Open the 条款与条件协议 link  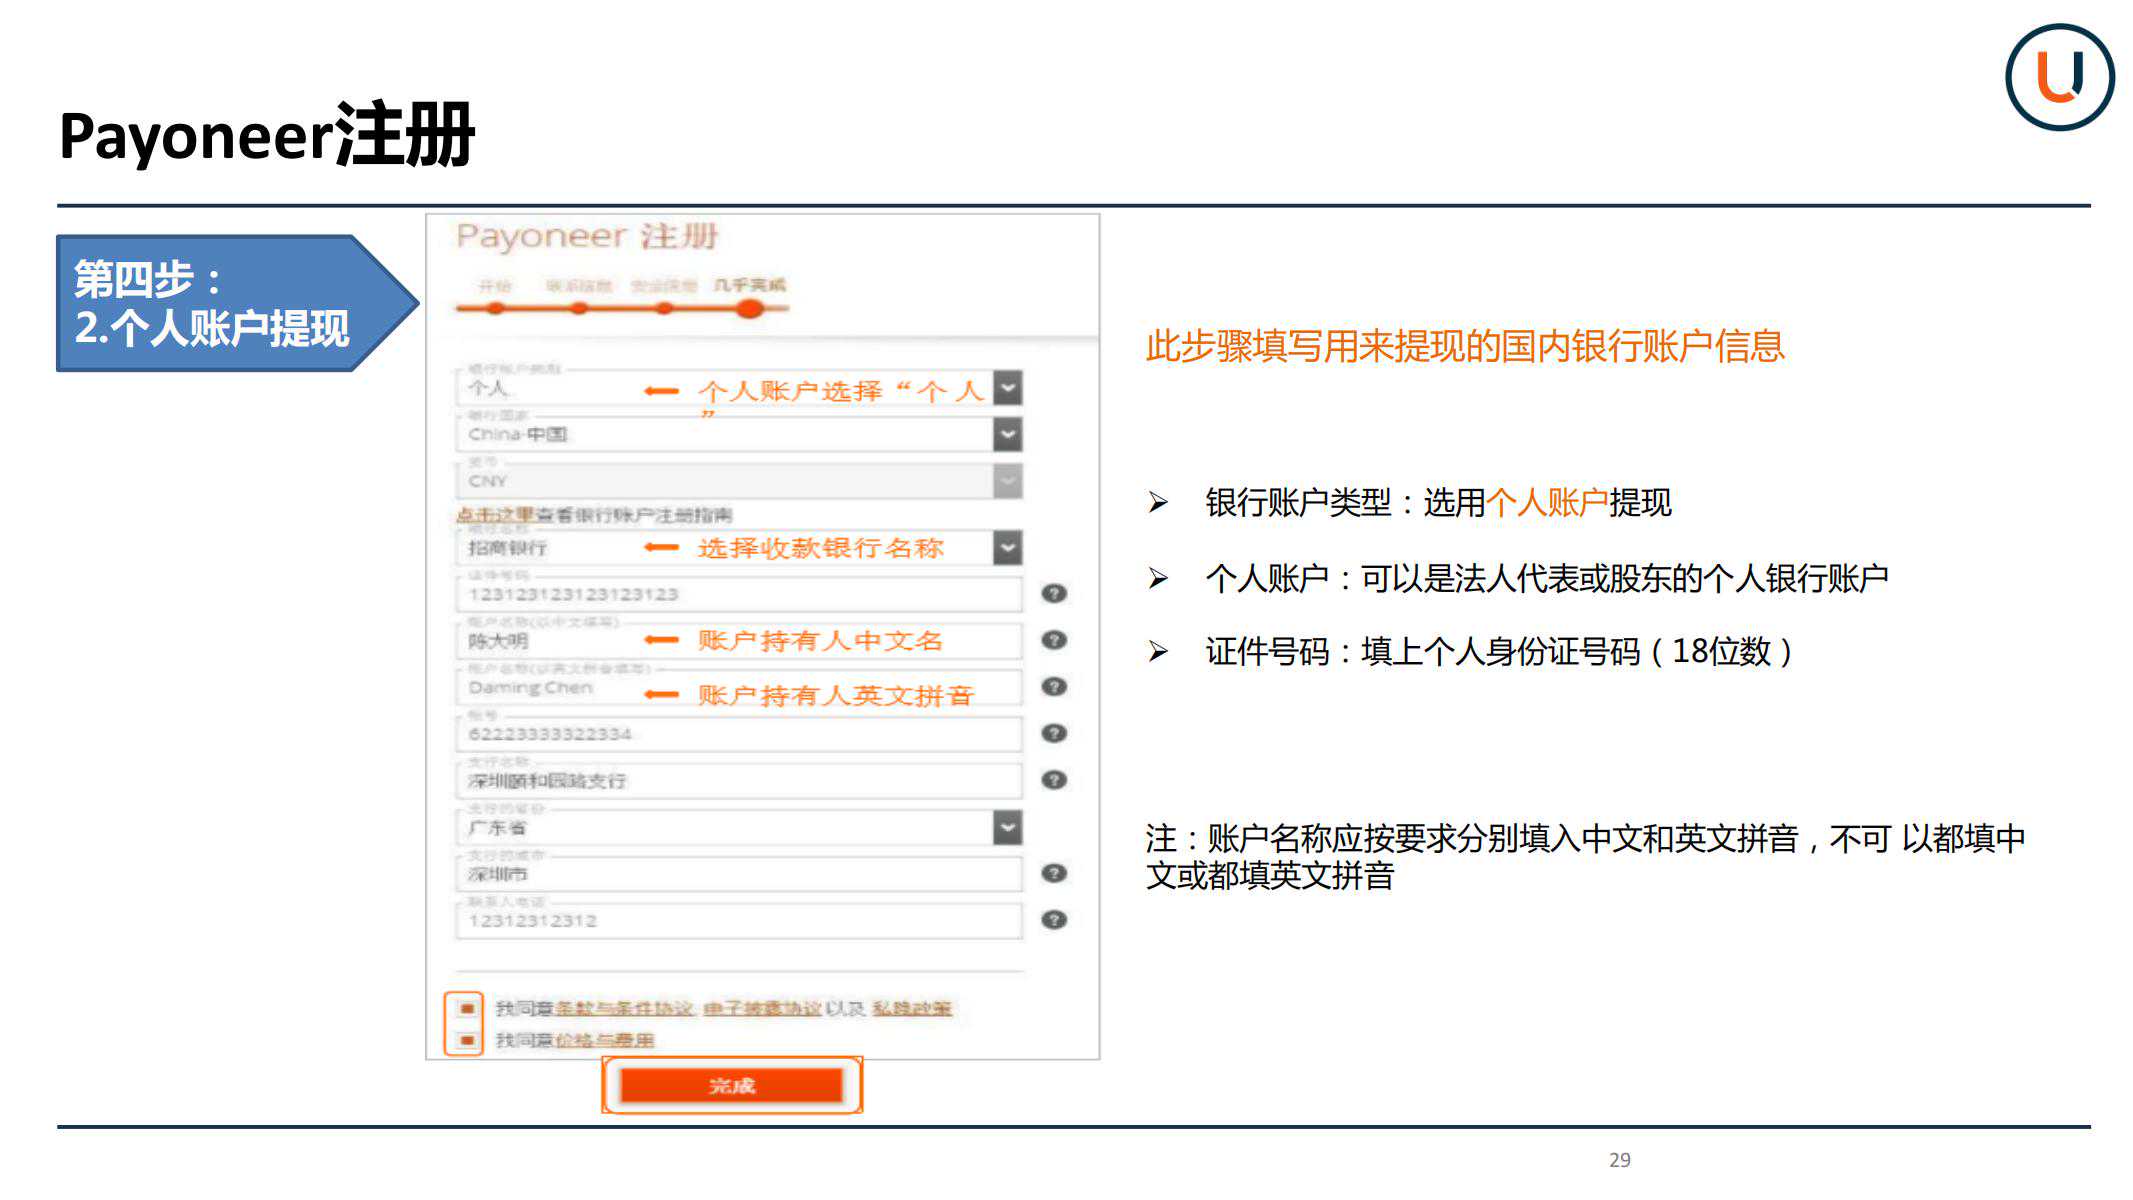tap(624, 1008)
